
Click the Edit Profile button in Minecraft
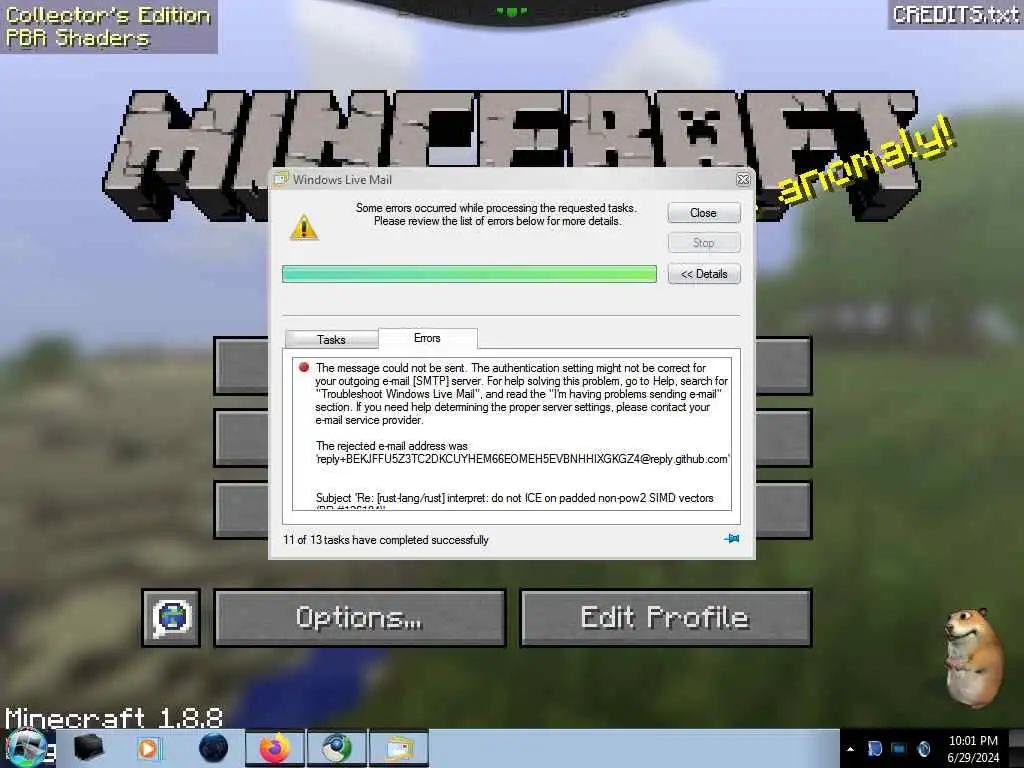(665, 618)
